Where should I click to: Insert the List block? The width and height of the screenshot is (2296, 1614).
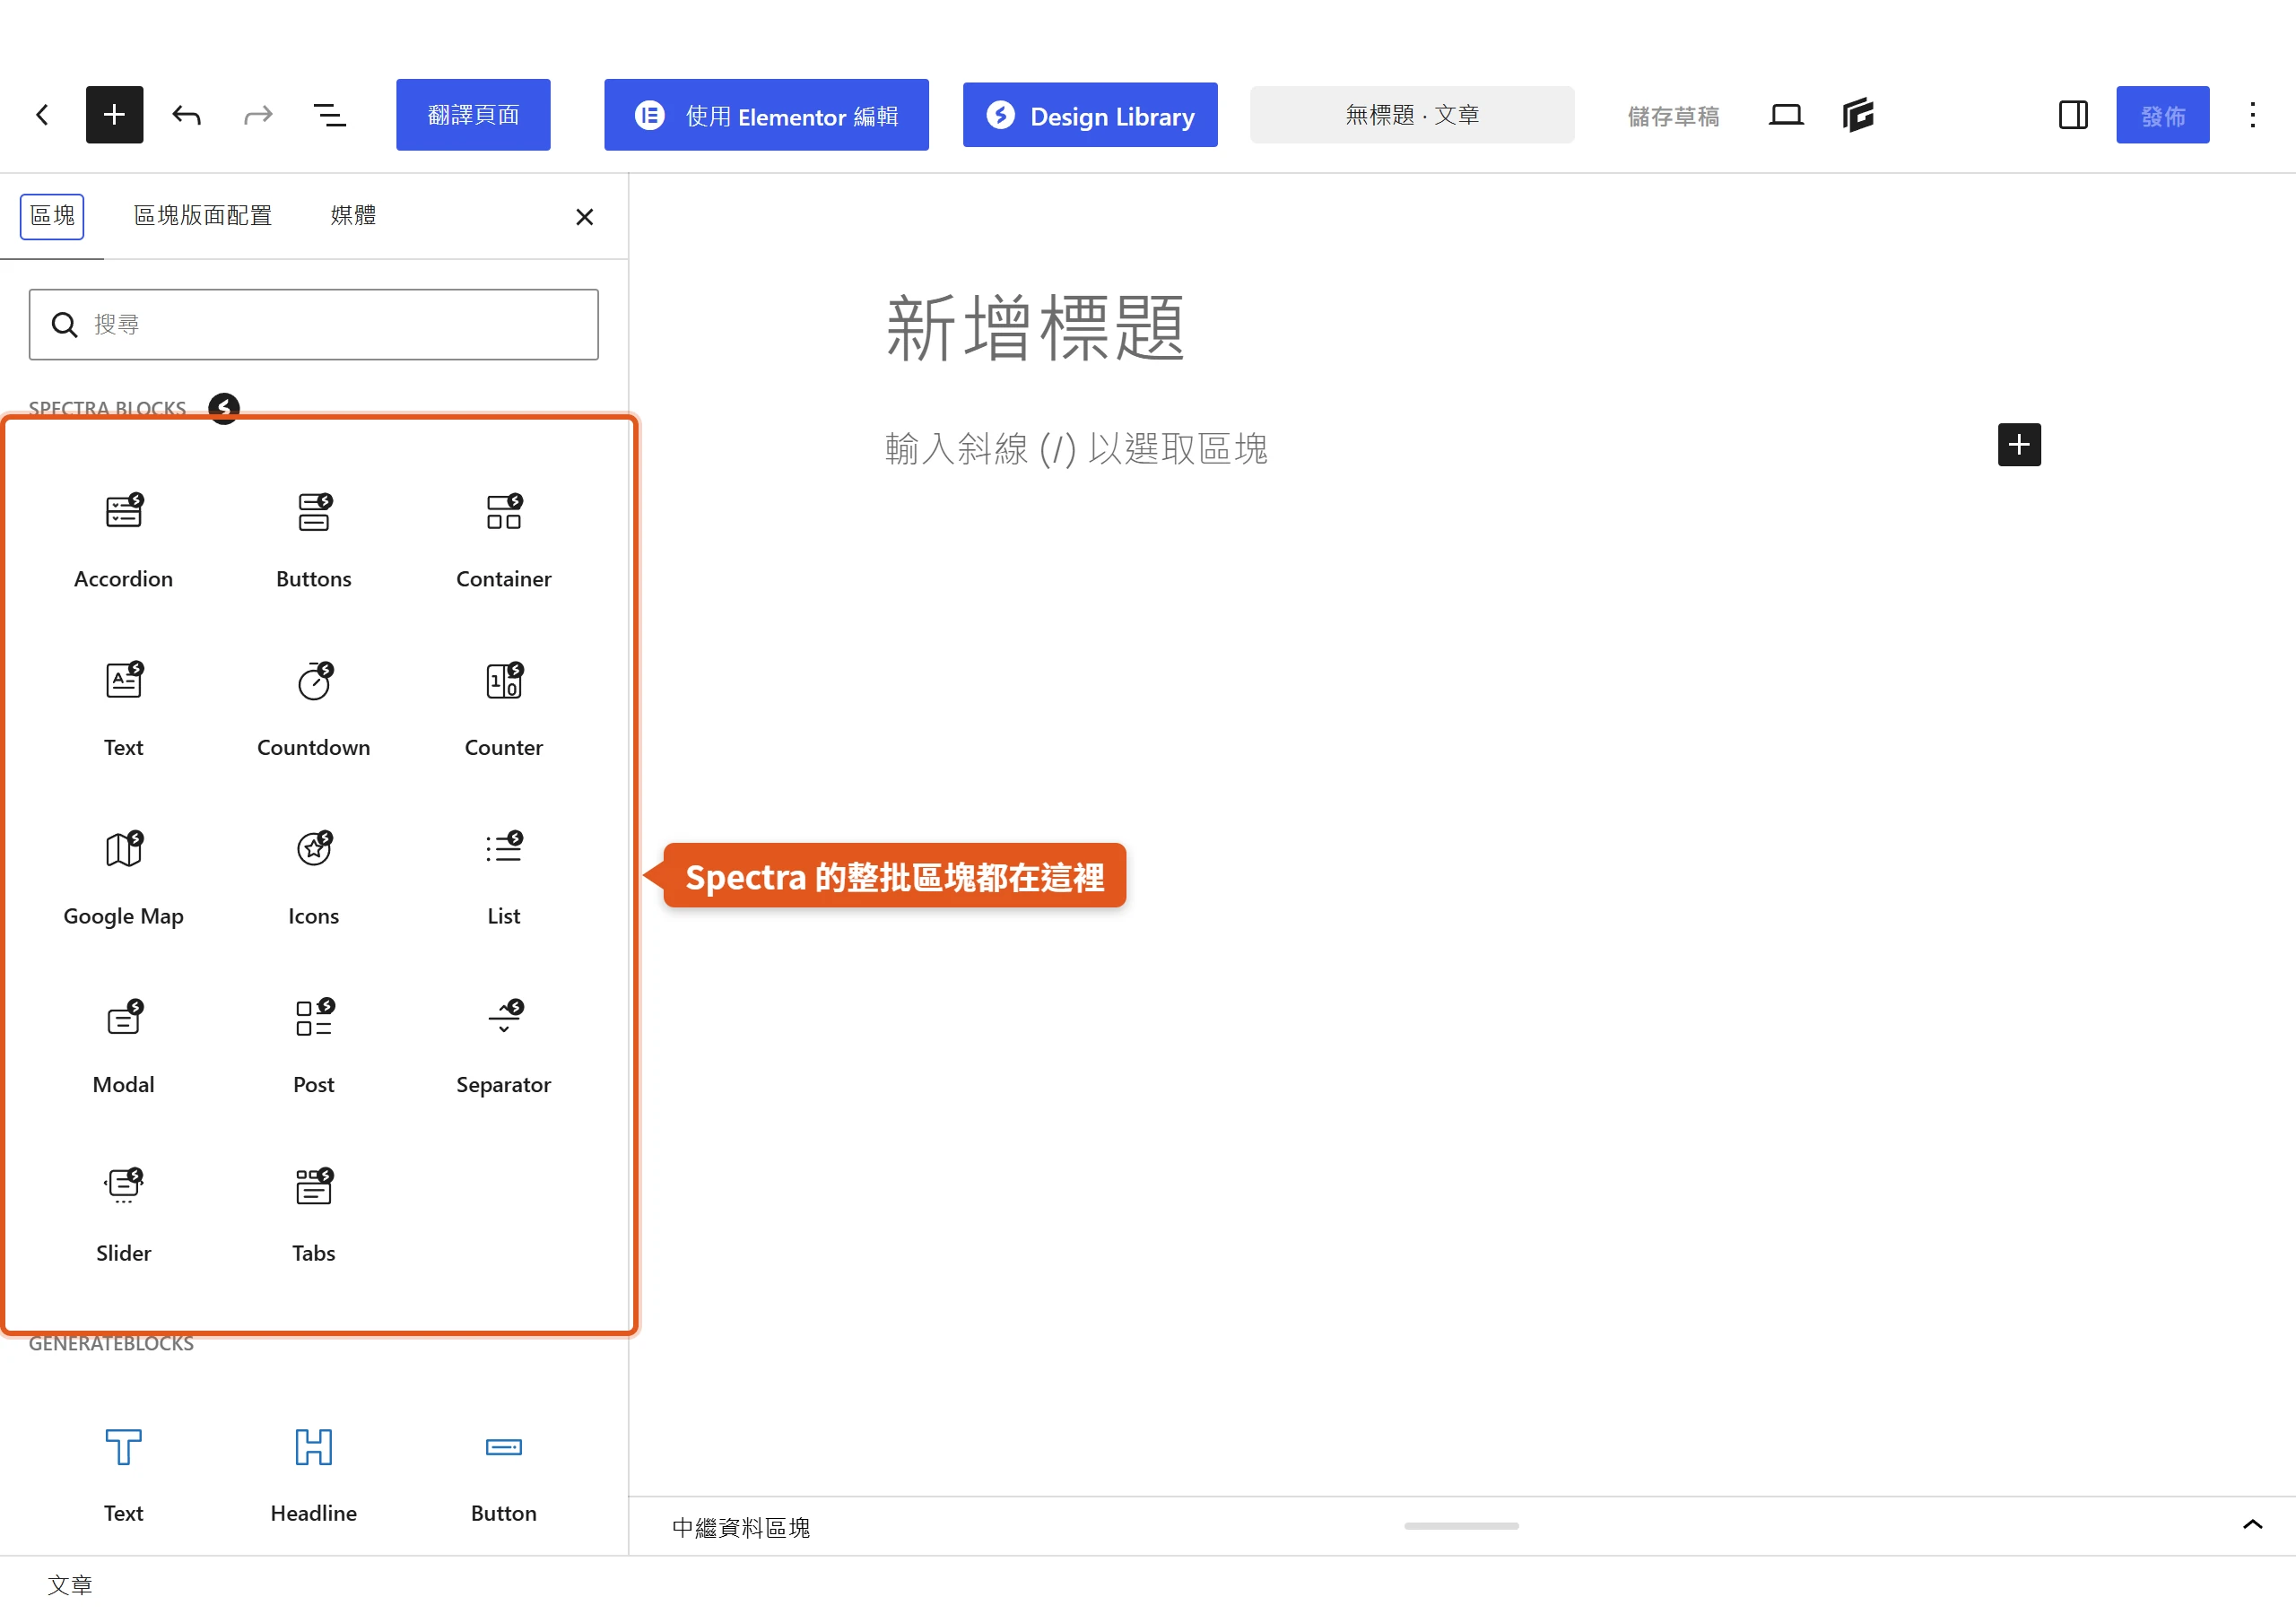pyautogui.click(x=503, y=878)
